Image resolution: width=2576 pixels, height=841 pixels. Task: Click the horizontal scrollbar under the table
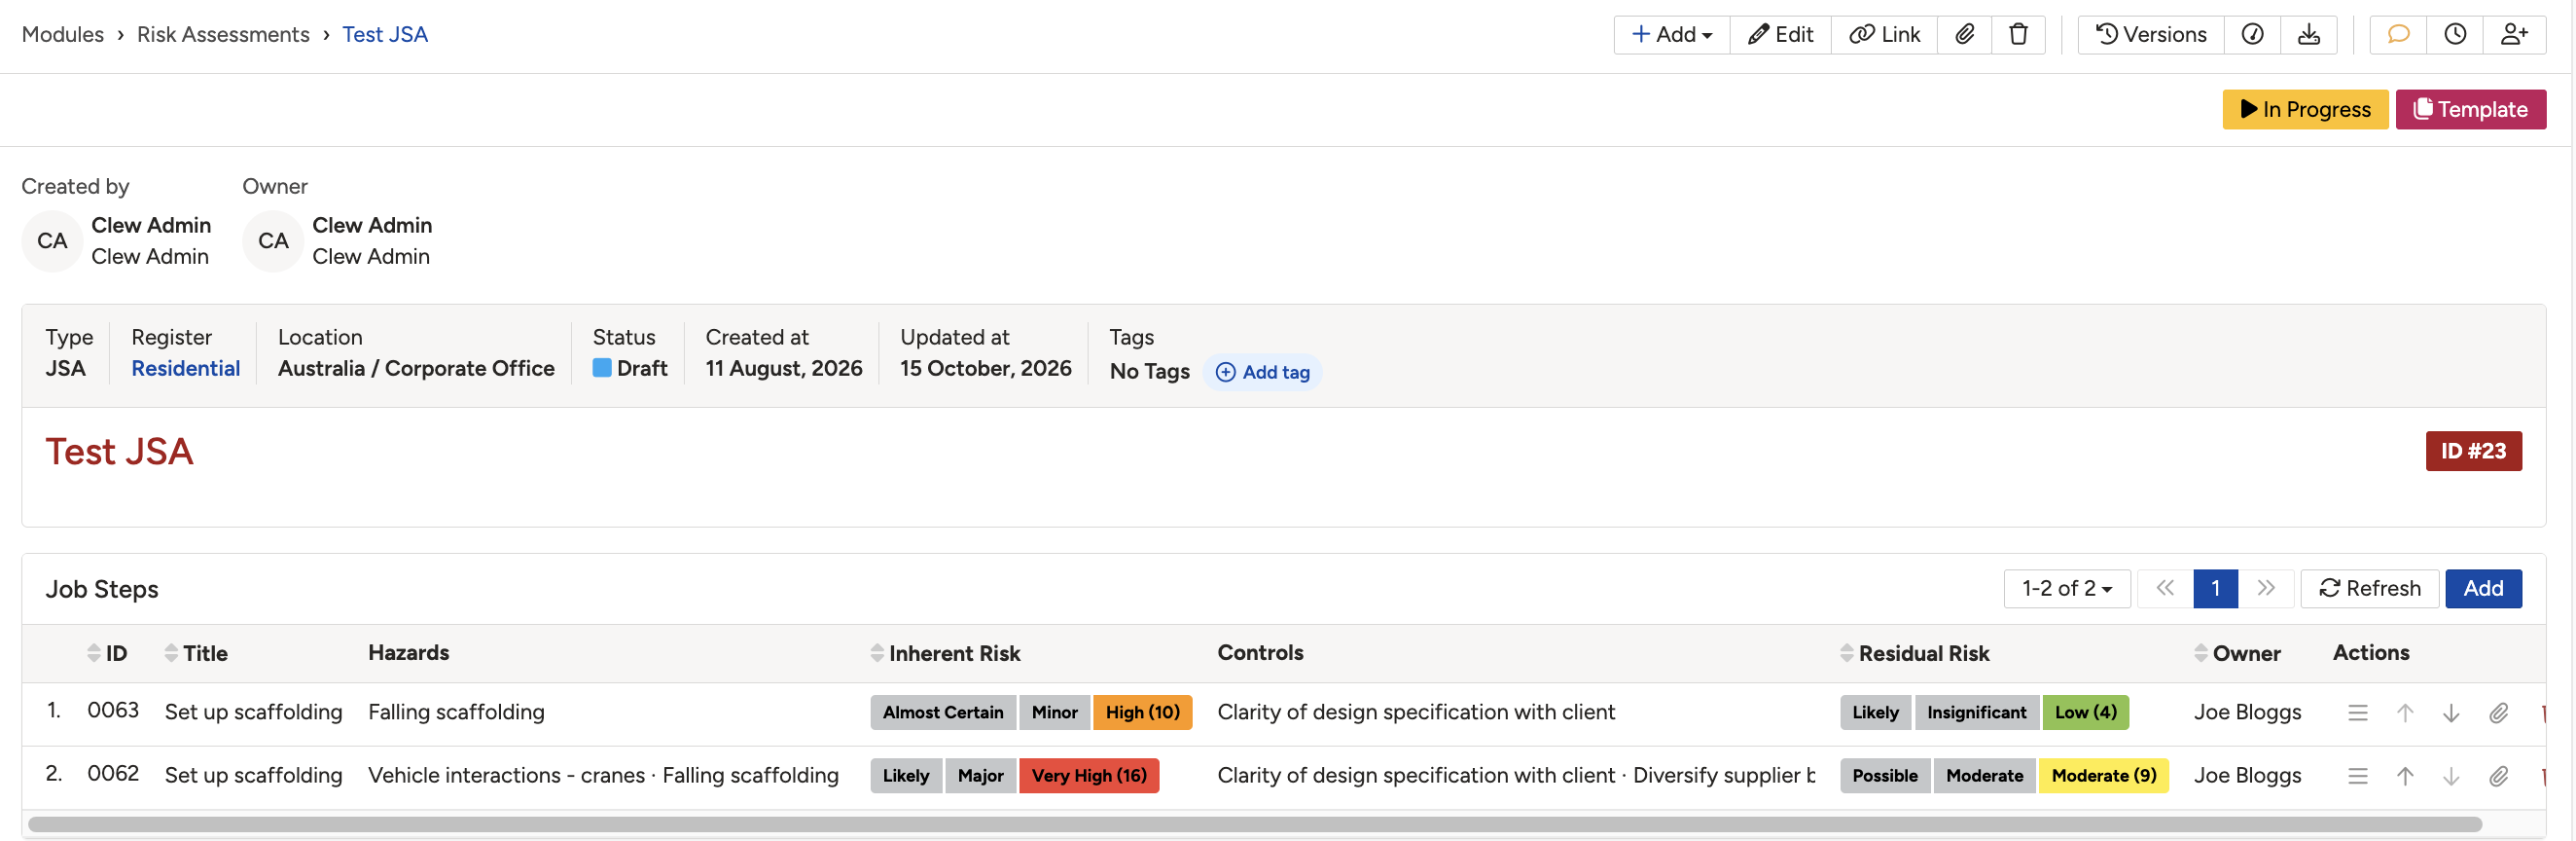pyautogui.click(x=1254, y=825)
